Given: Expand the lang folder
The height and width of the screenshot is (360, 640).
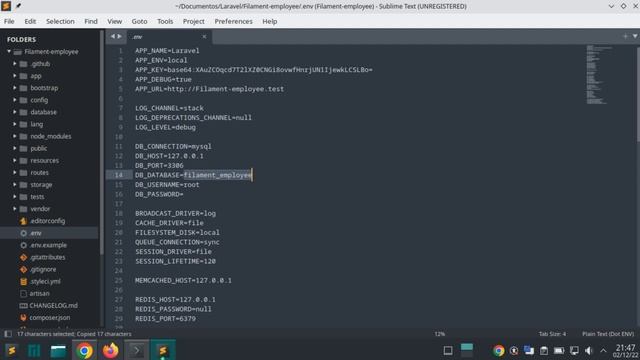Looking at the screenshot, I should pos(15,124).
